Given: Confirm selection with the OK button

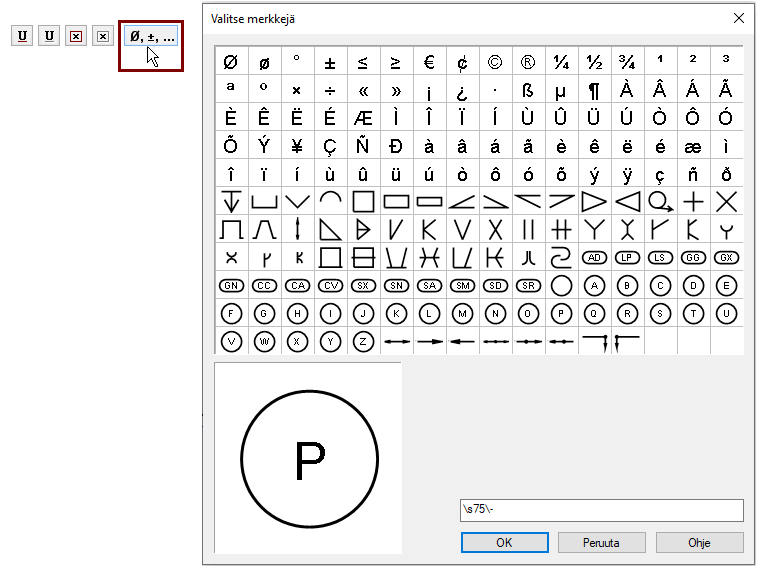Looking at the screenshot, I should click(504, 543).
